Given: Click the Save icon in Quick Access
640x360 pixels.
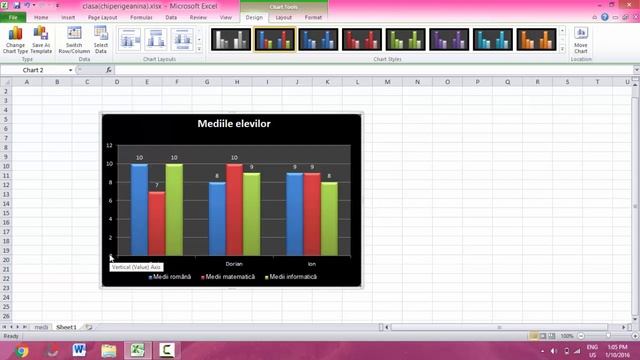Looking at the screenshot, I should [17, 6].
